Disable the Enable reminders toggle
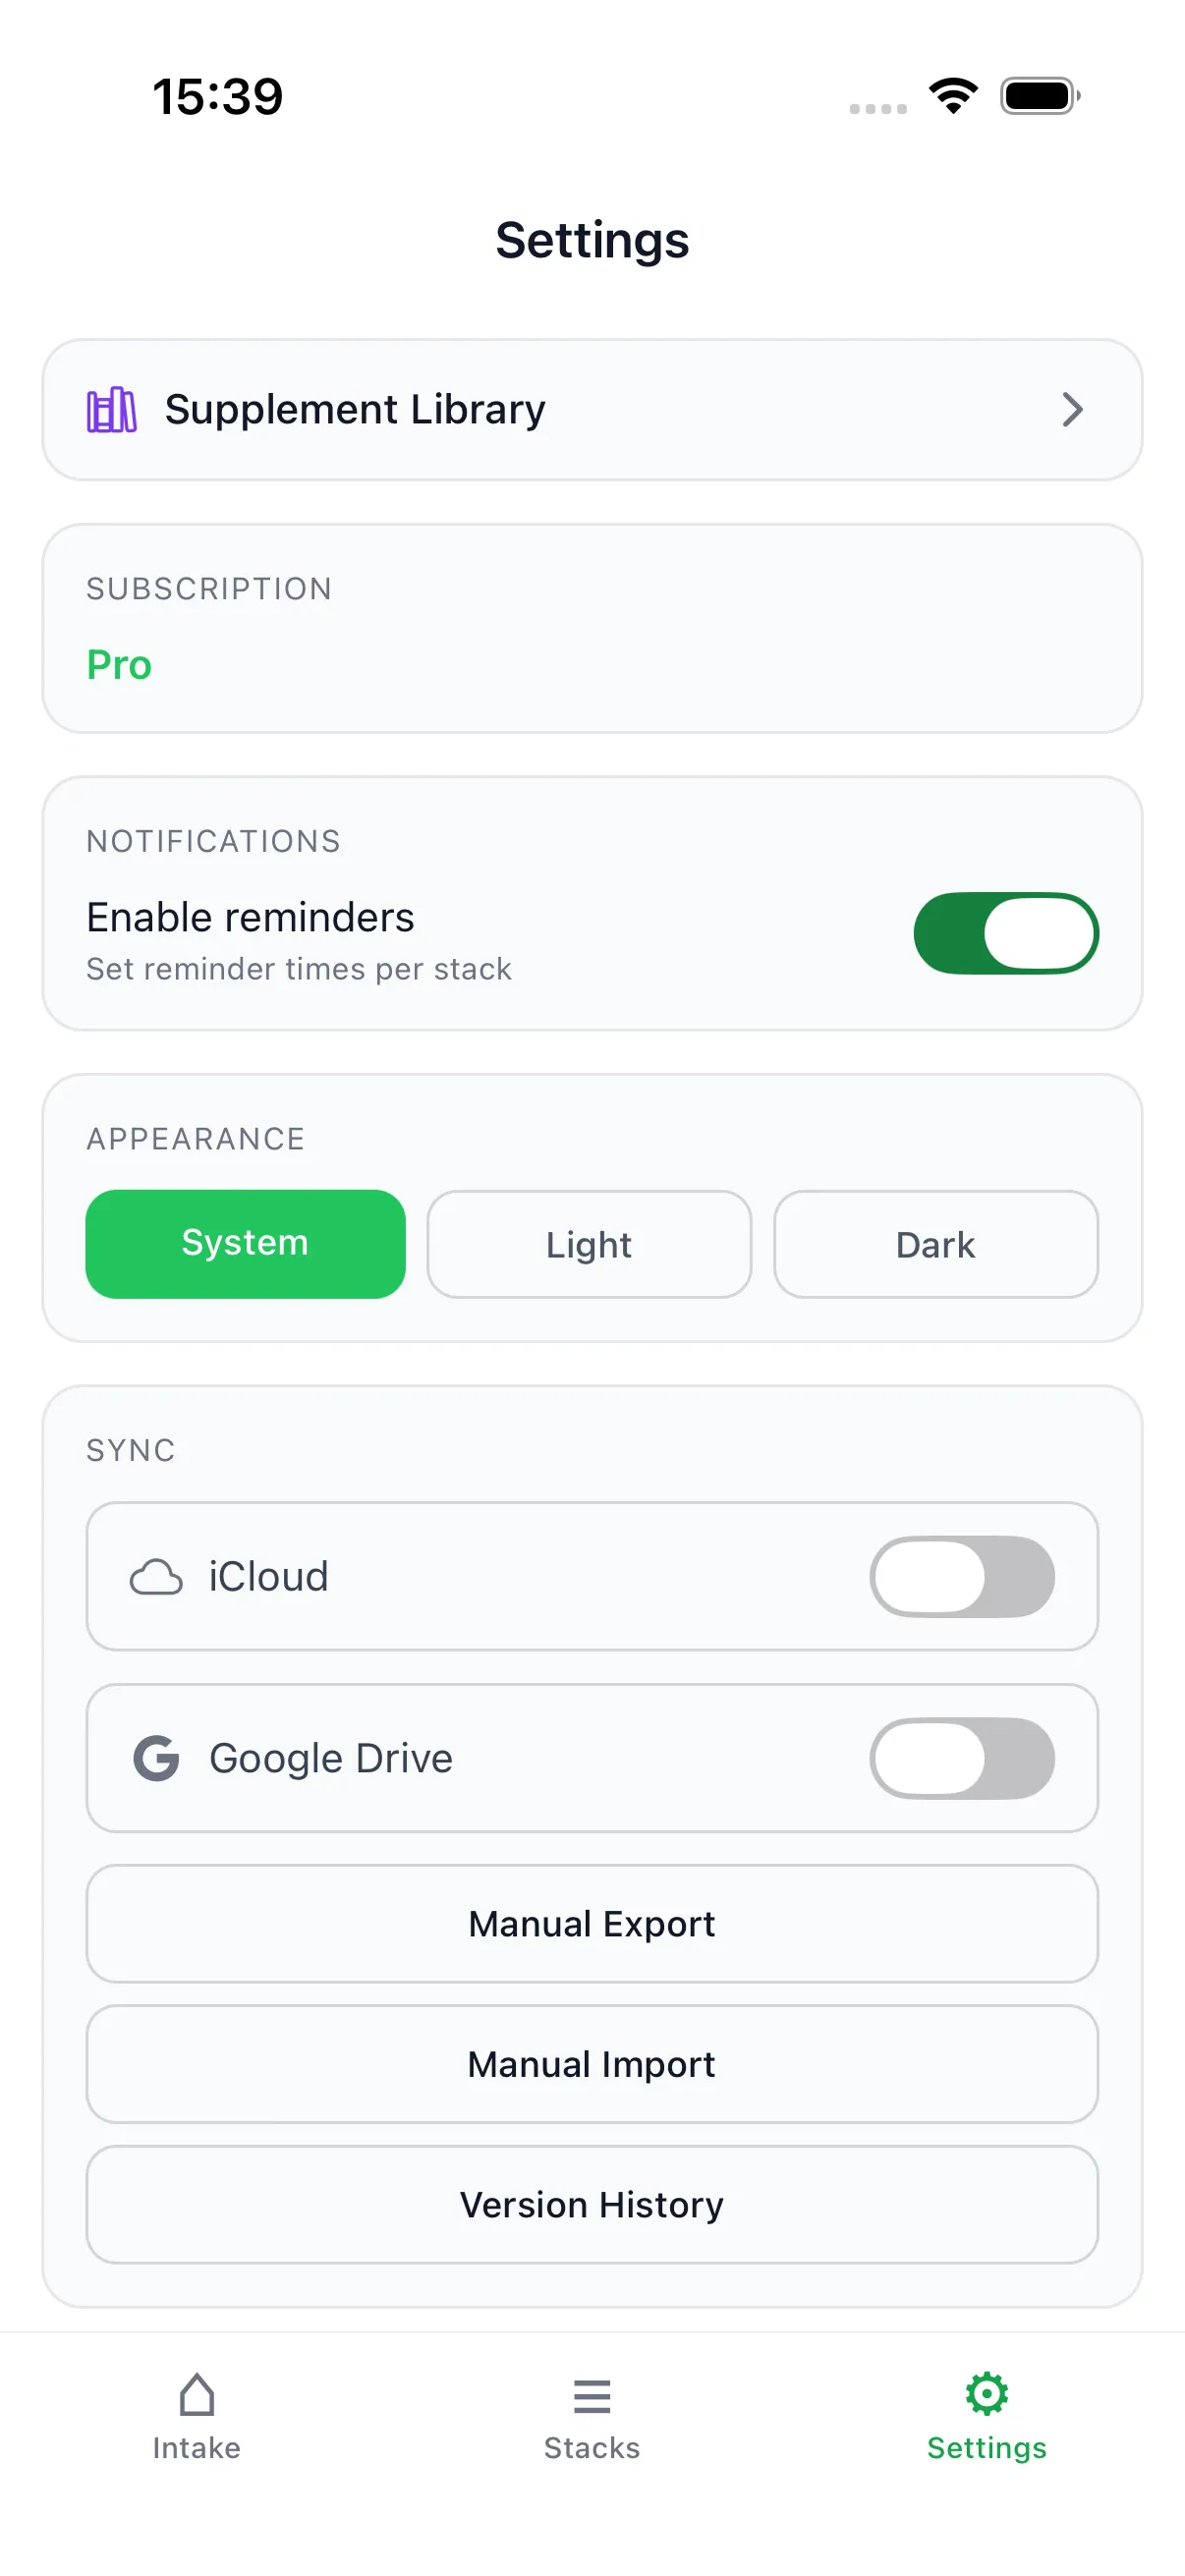This screenshot has width=1185, height=2576. coord(1005,932)
